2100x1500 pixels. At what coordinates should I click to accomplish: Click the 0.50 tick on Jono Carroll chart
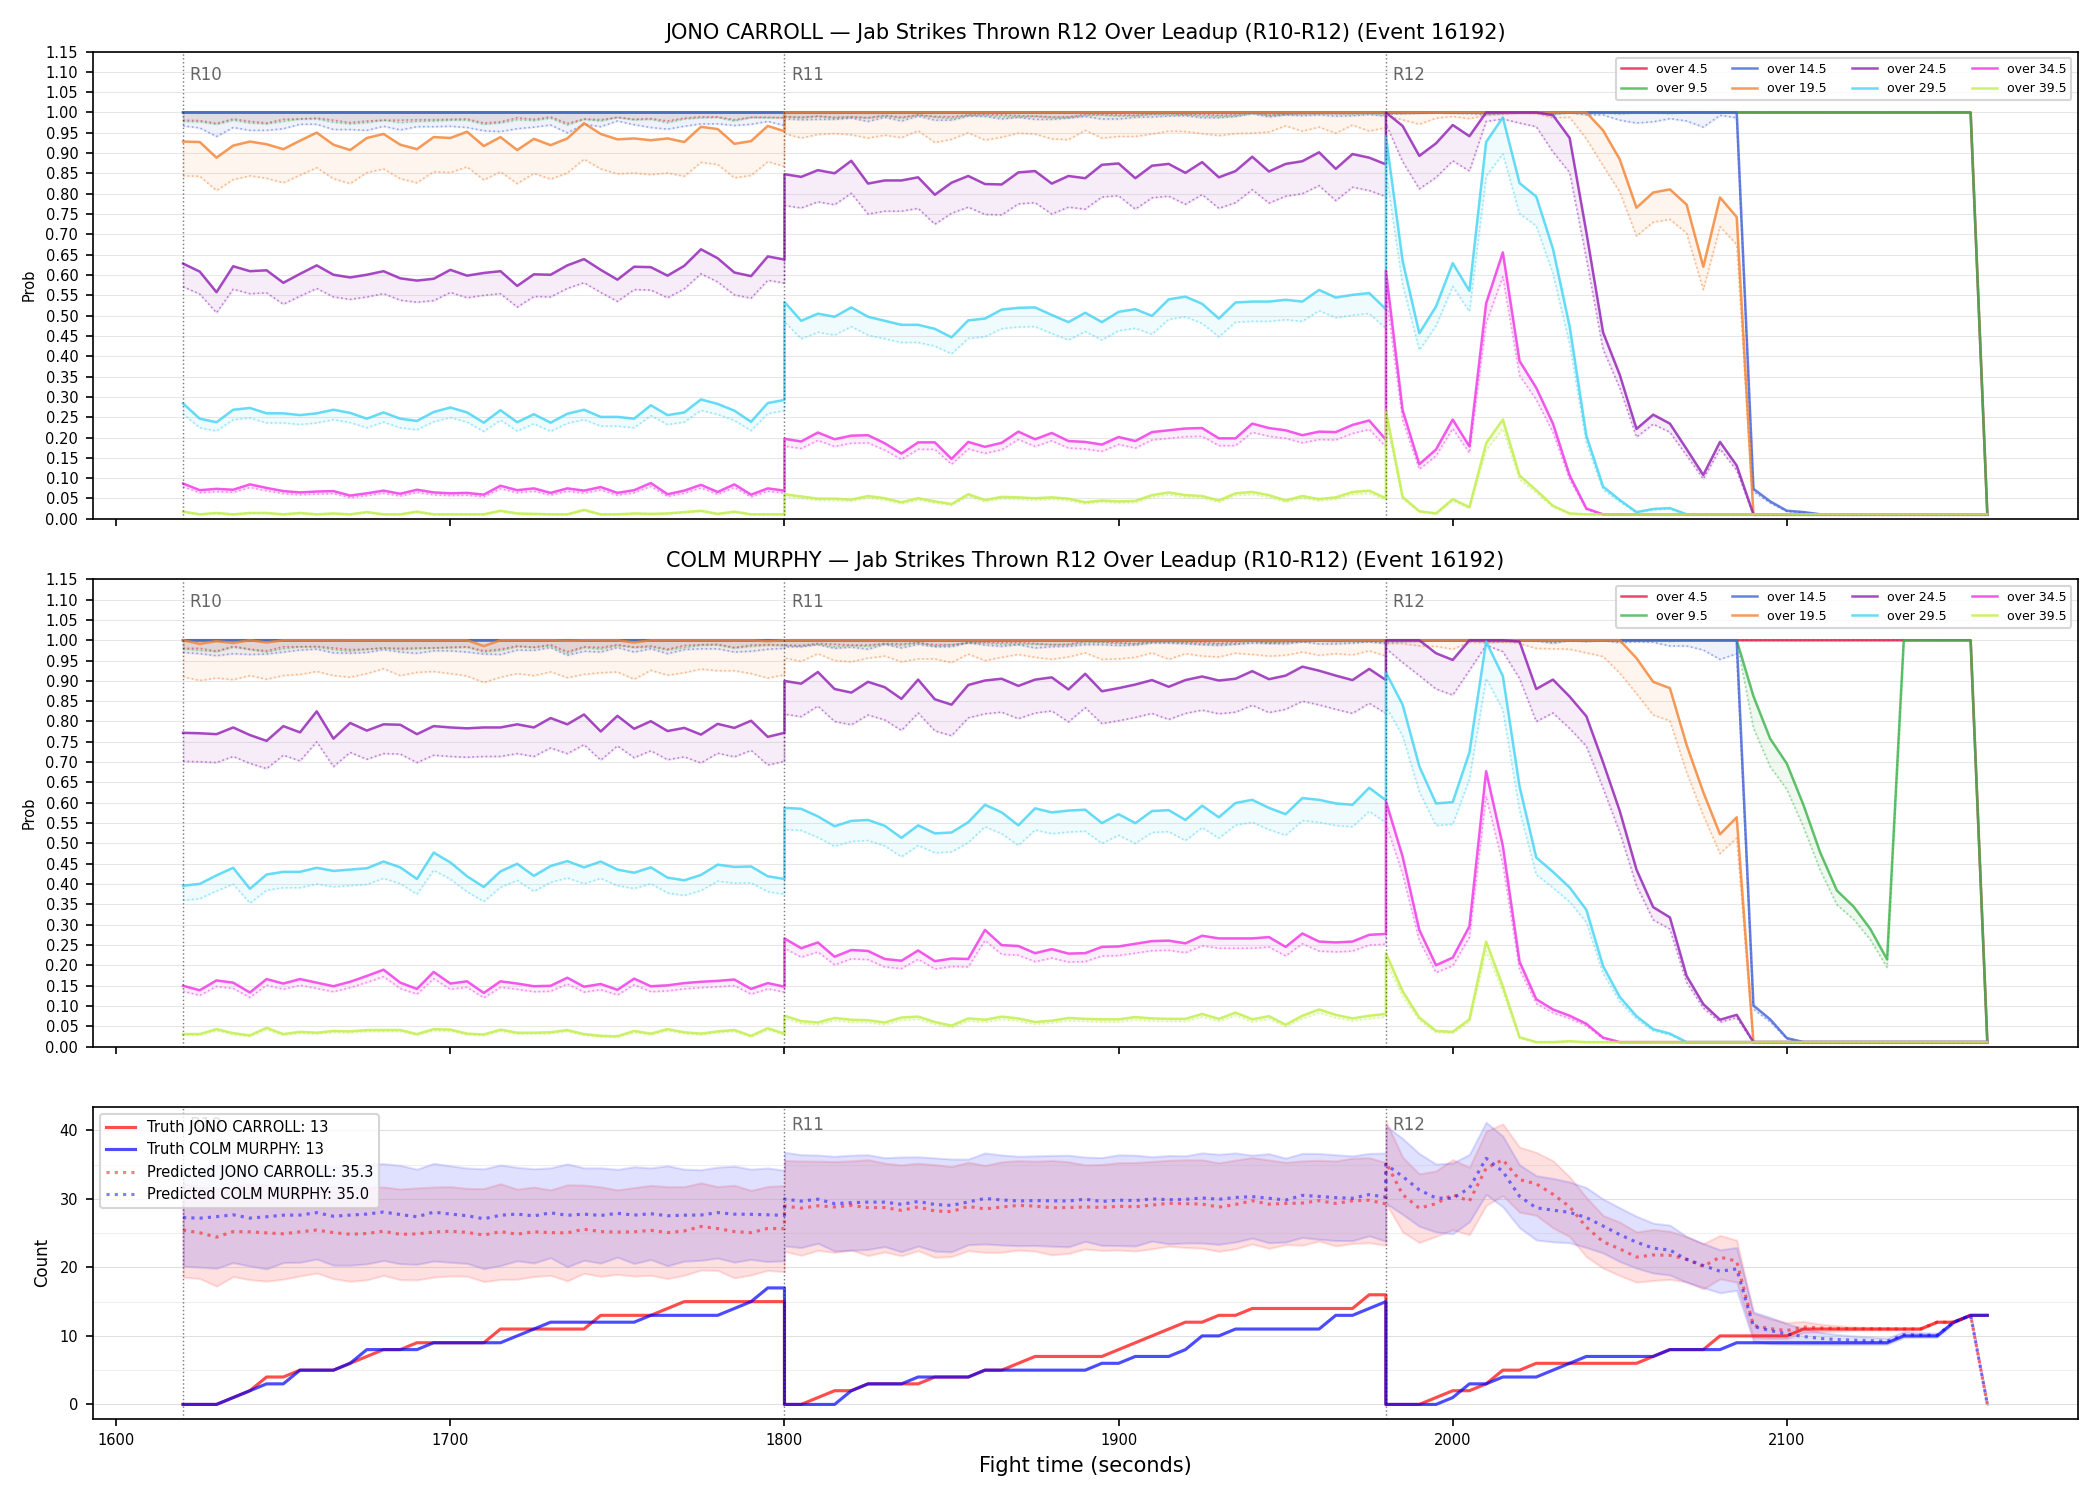tap(62, 316)
